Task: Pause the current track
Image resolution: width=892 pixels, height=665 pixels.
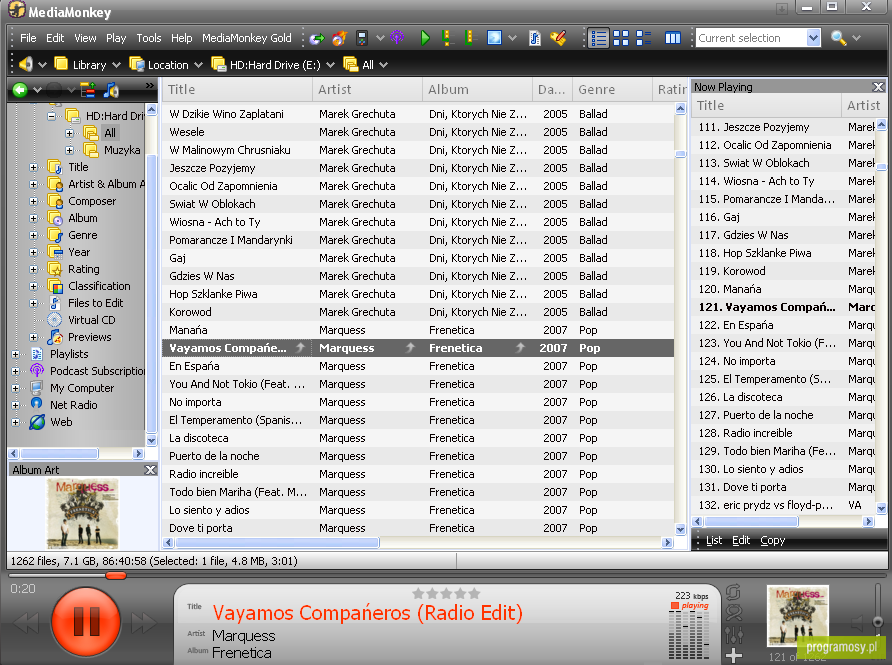Action: point(86,621)
